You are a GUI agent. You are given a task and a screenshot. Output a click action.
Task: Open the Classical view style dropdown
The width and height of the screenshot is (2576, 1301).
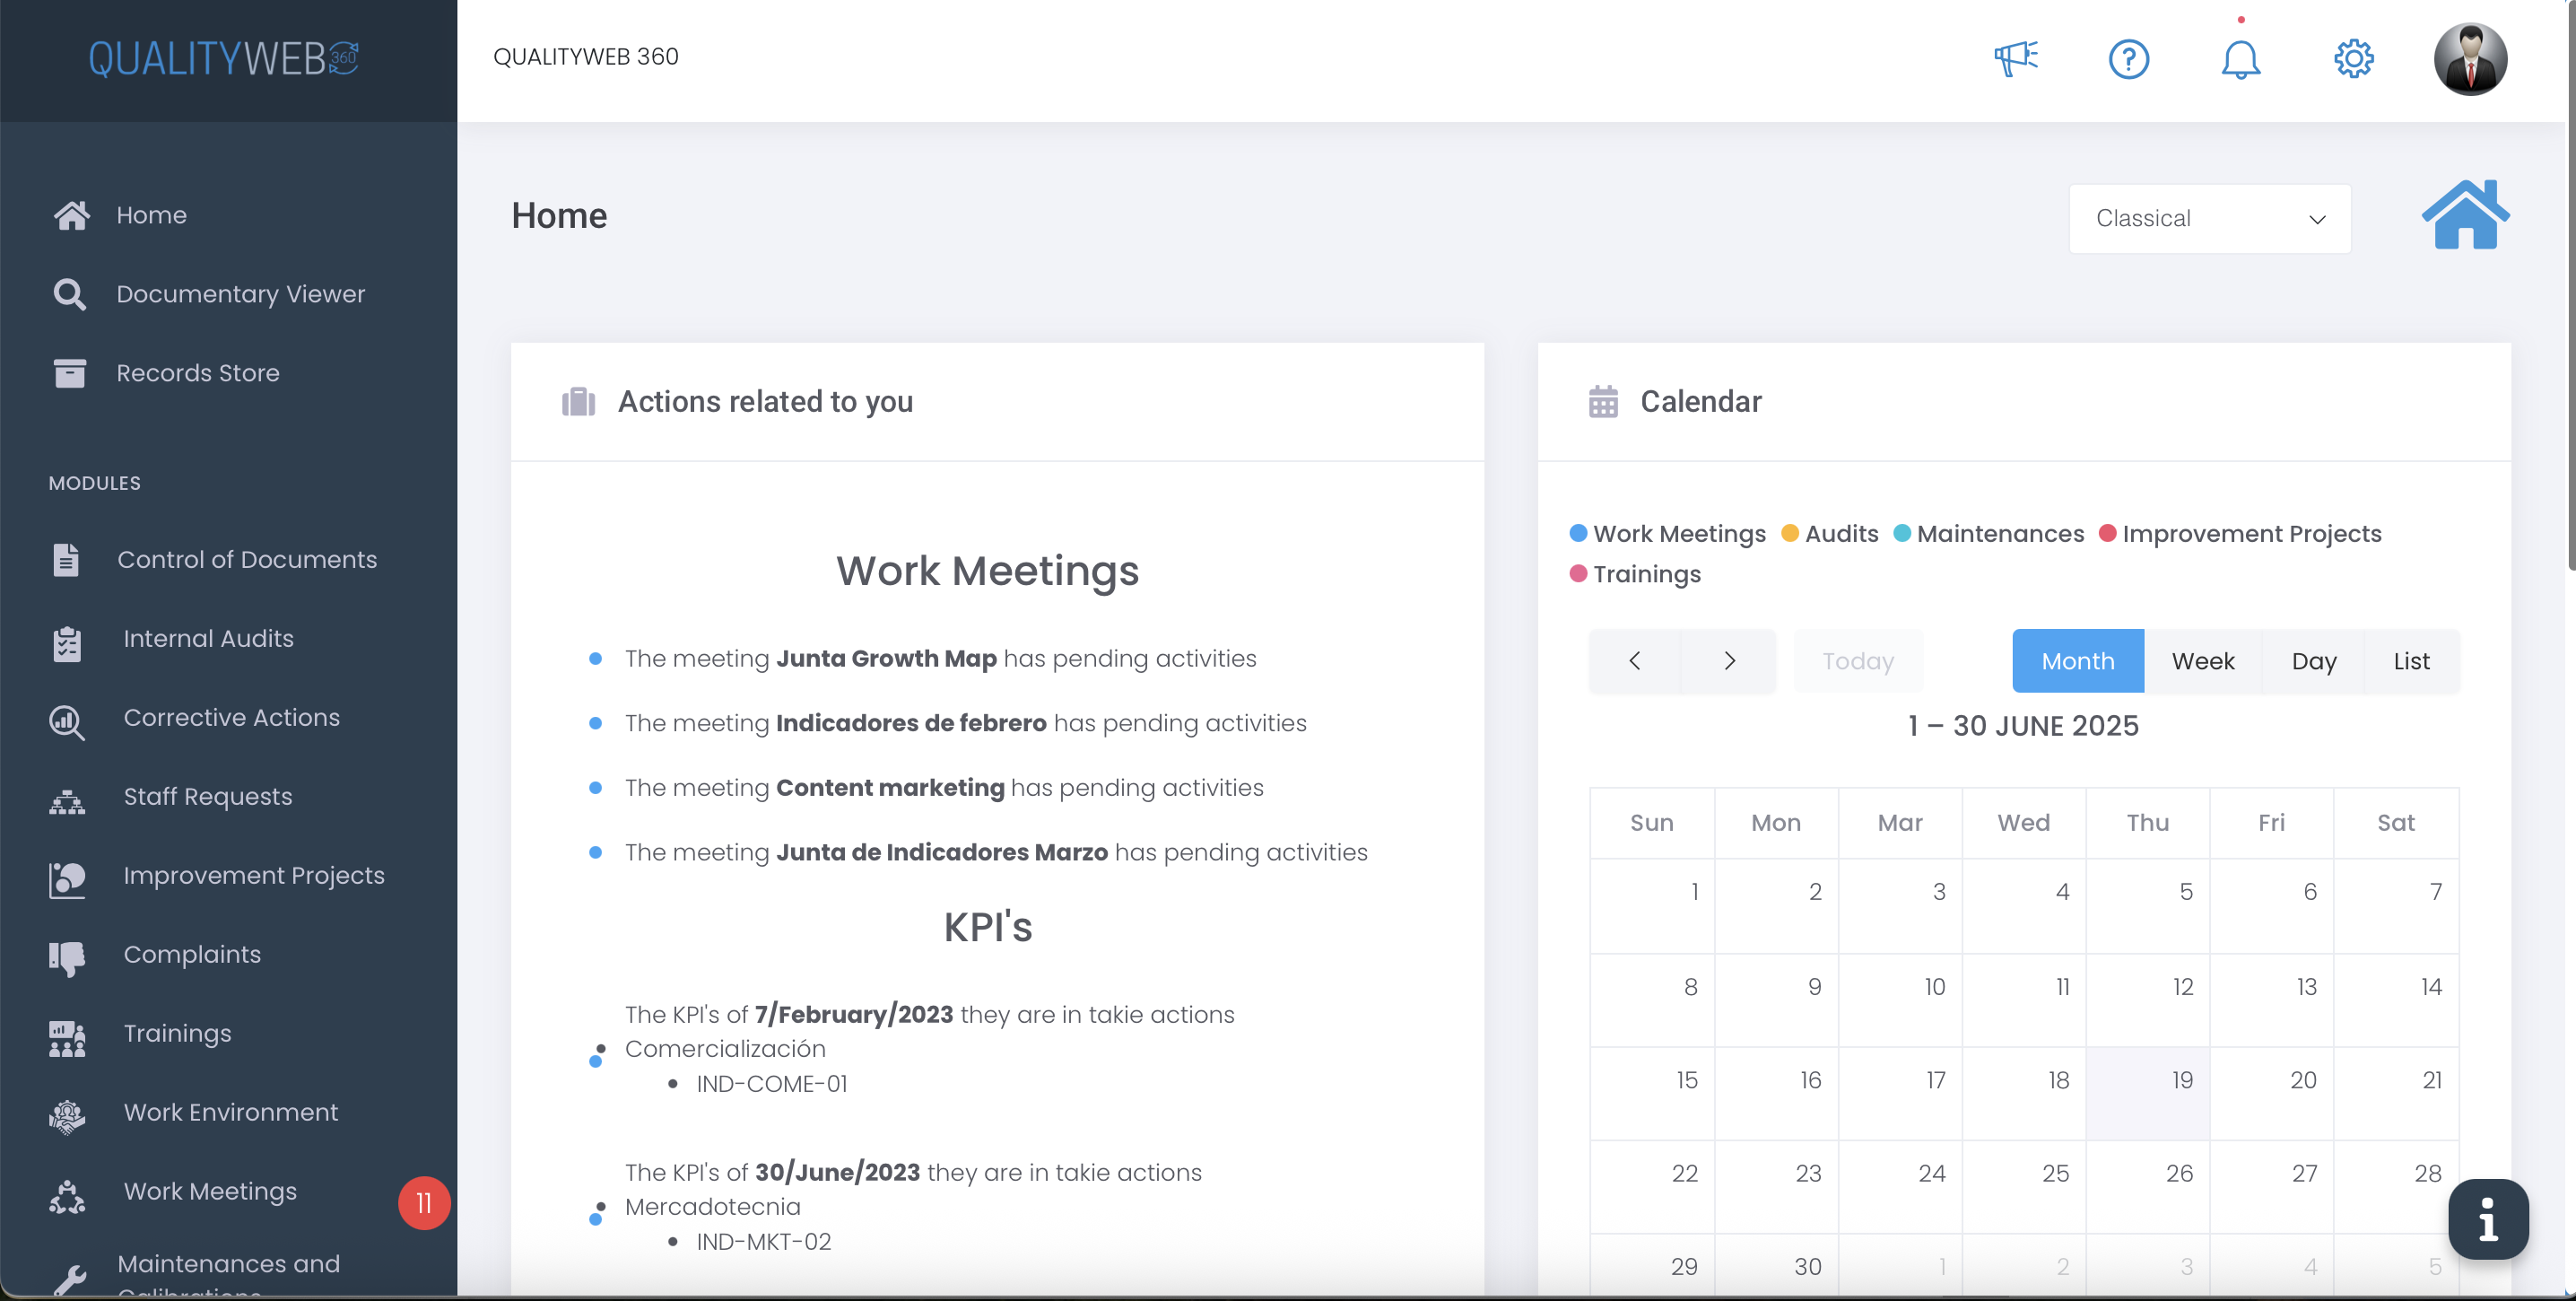[2208, 218]
